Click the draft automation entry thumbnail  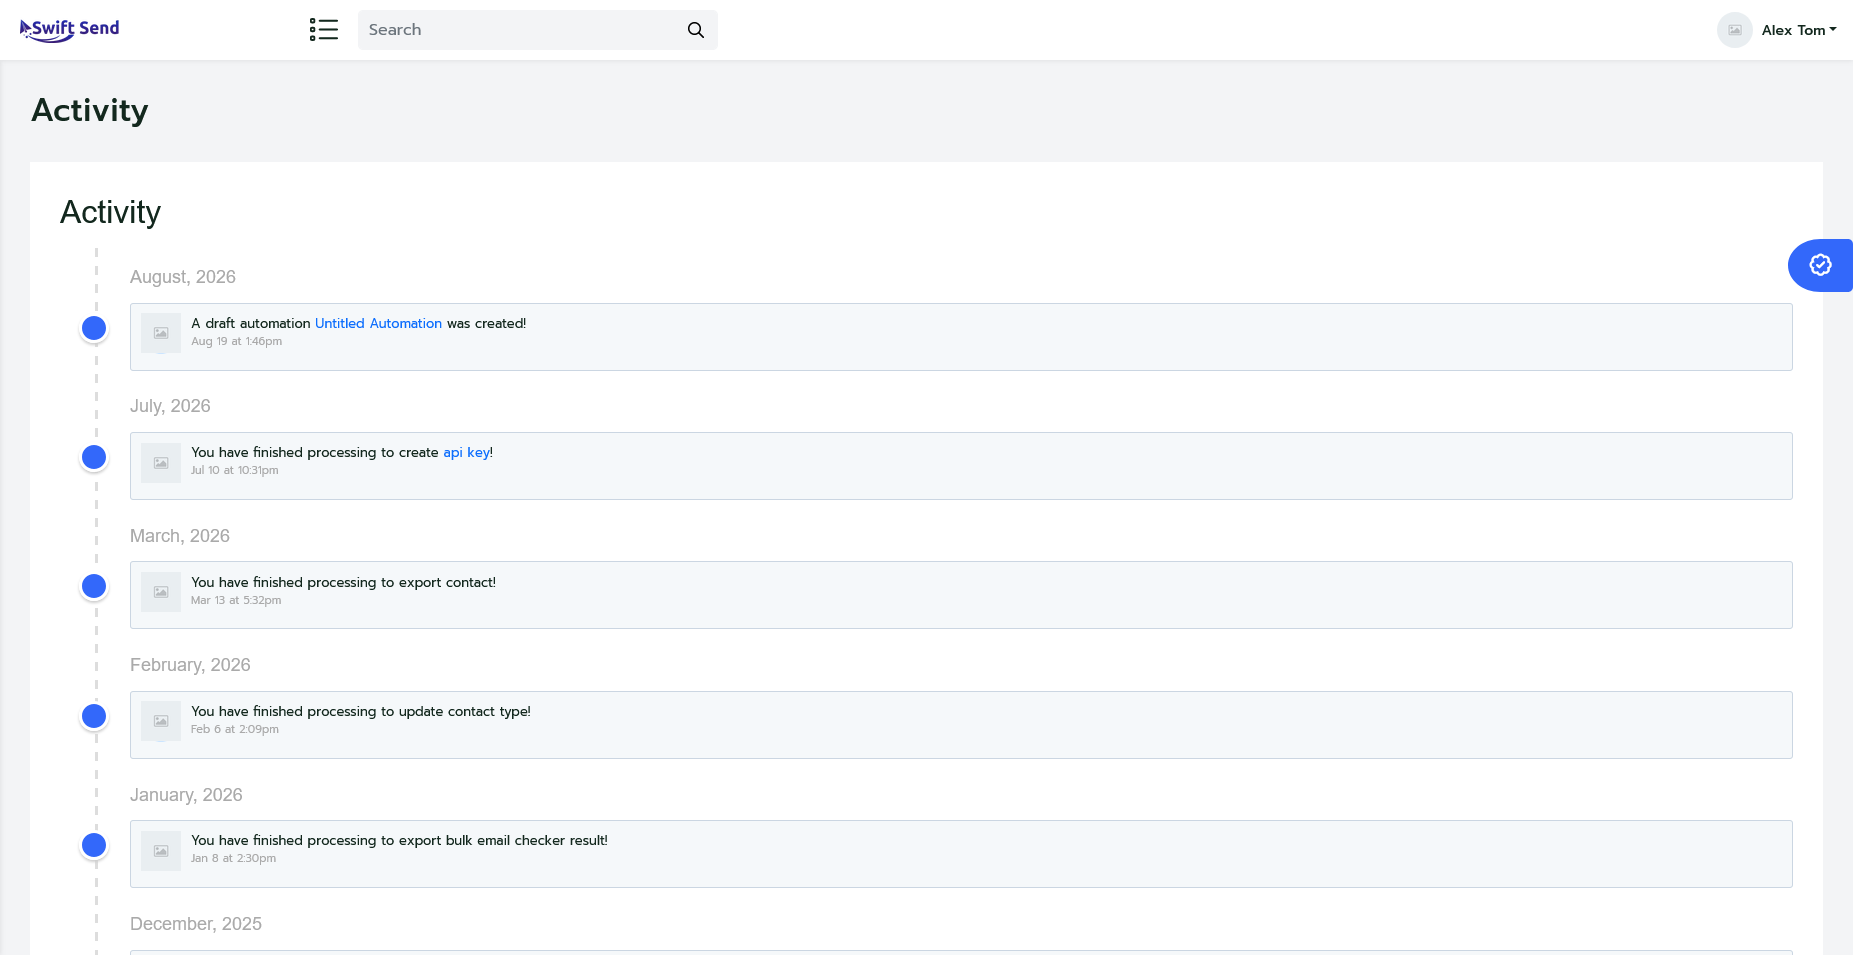click(161, 333)
